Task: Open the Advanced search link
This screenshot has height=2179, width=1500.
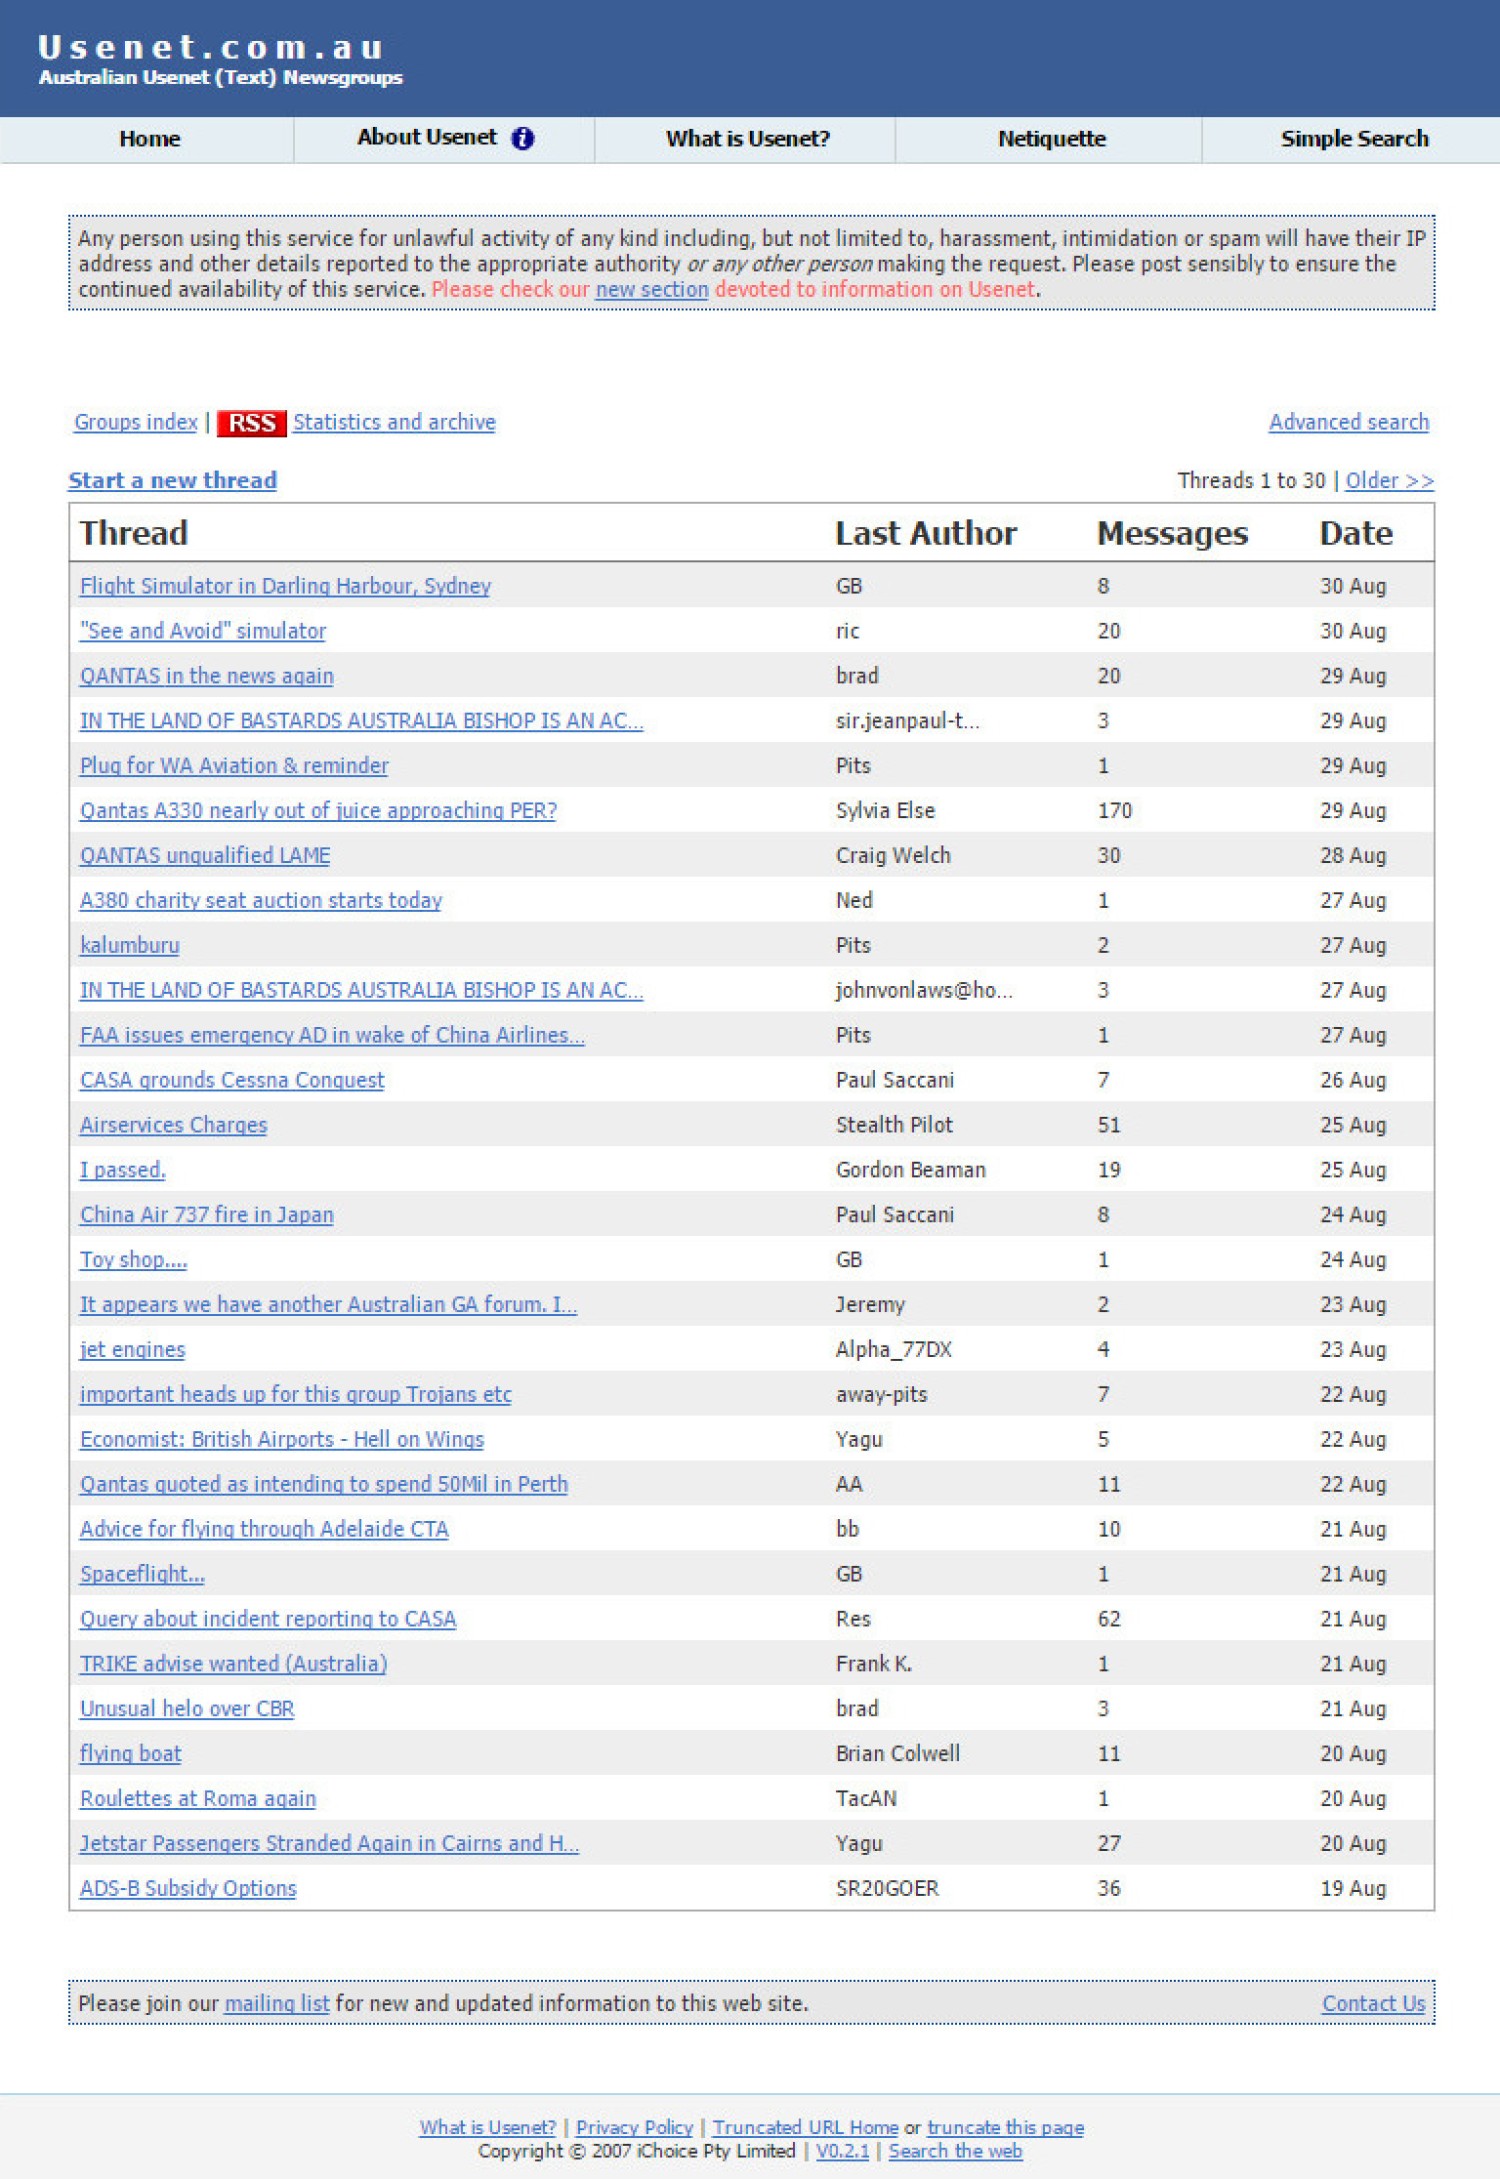Action: [1348, 422]
